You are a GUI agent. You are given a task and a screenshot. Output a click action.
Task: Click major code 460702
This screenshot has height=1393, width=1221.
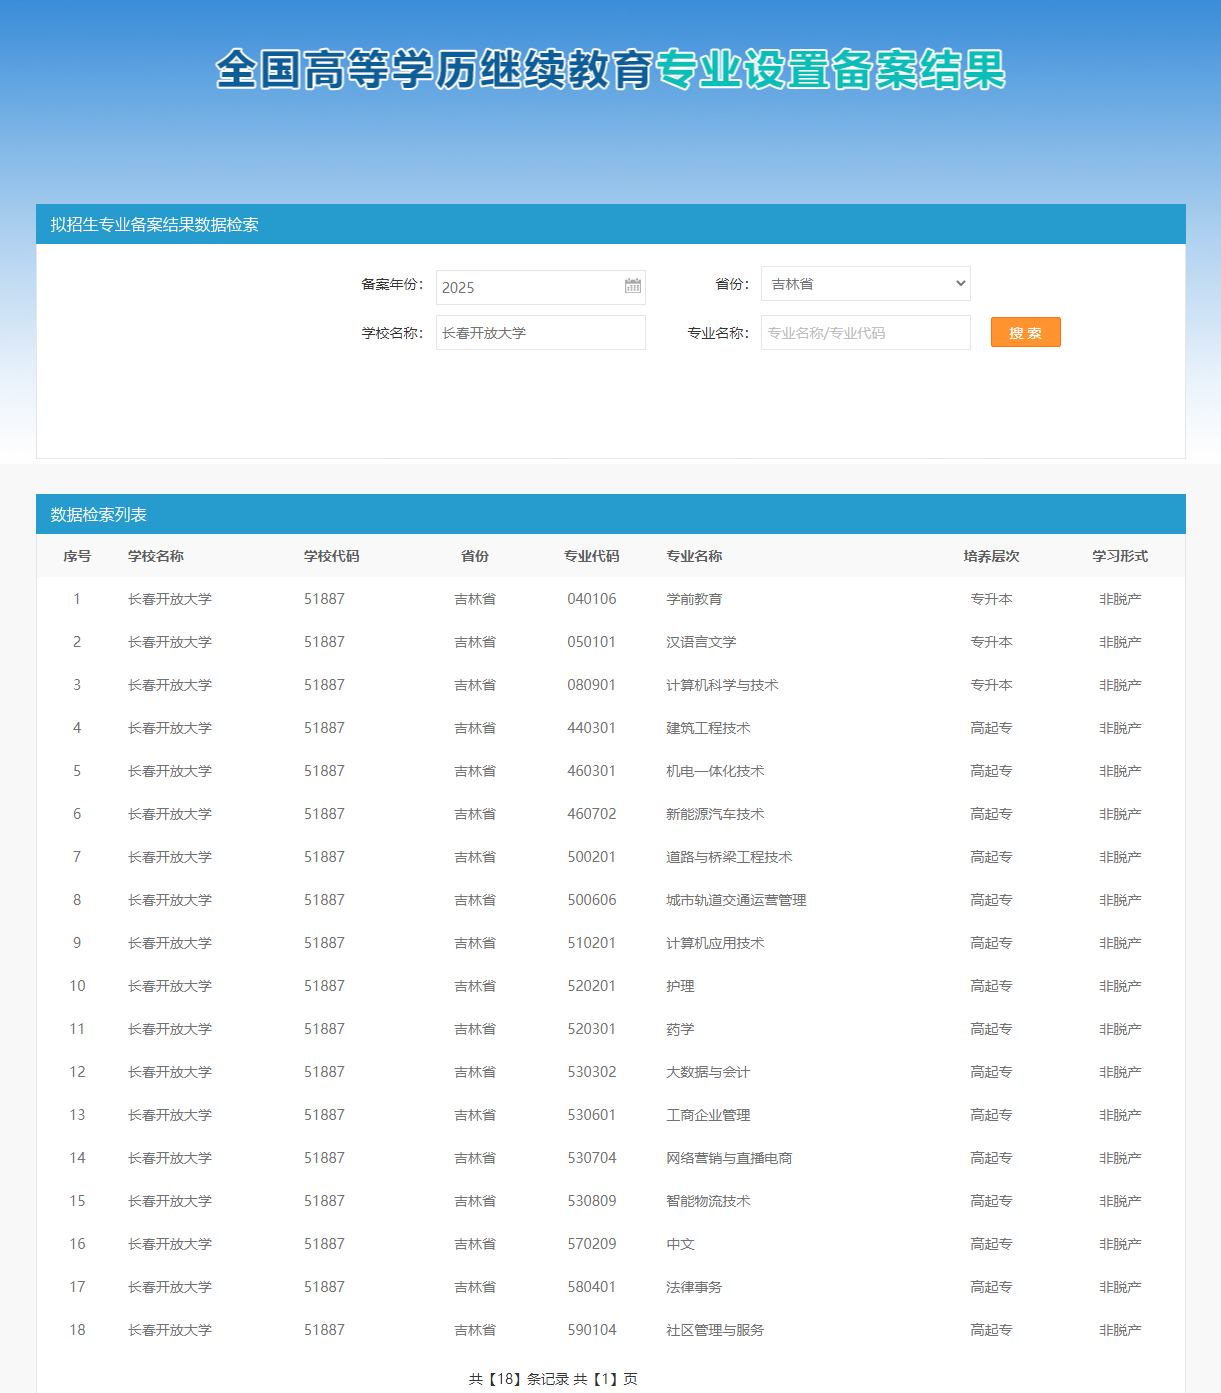coord(592,814)
